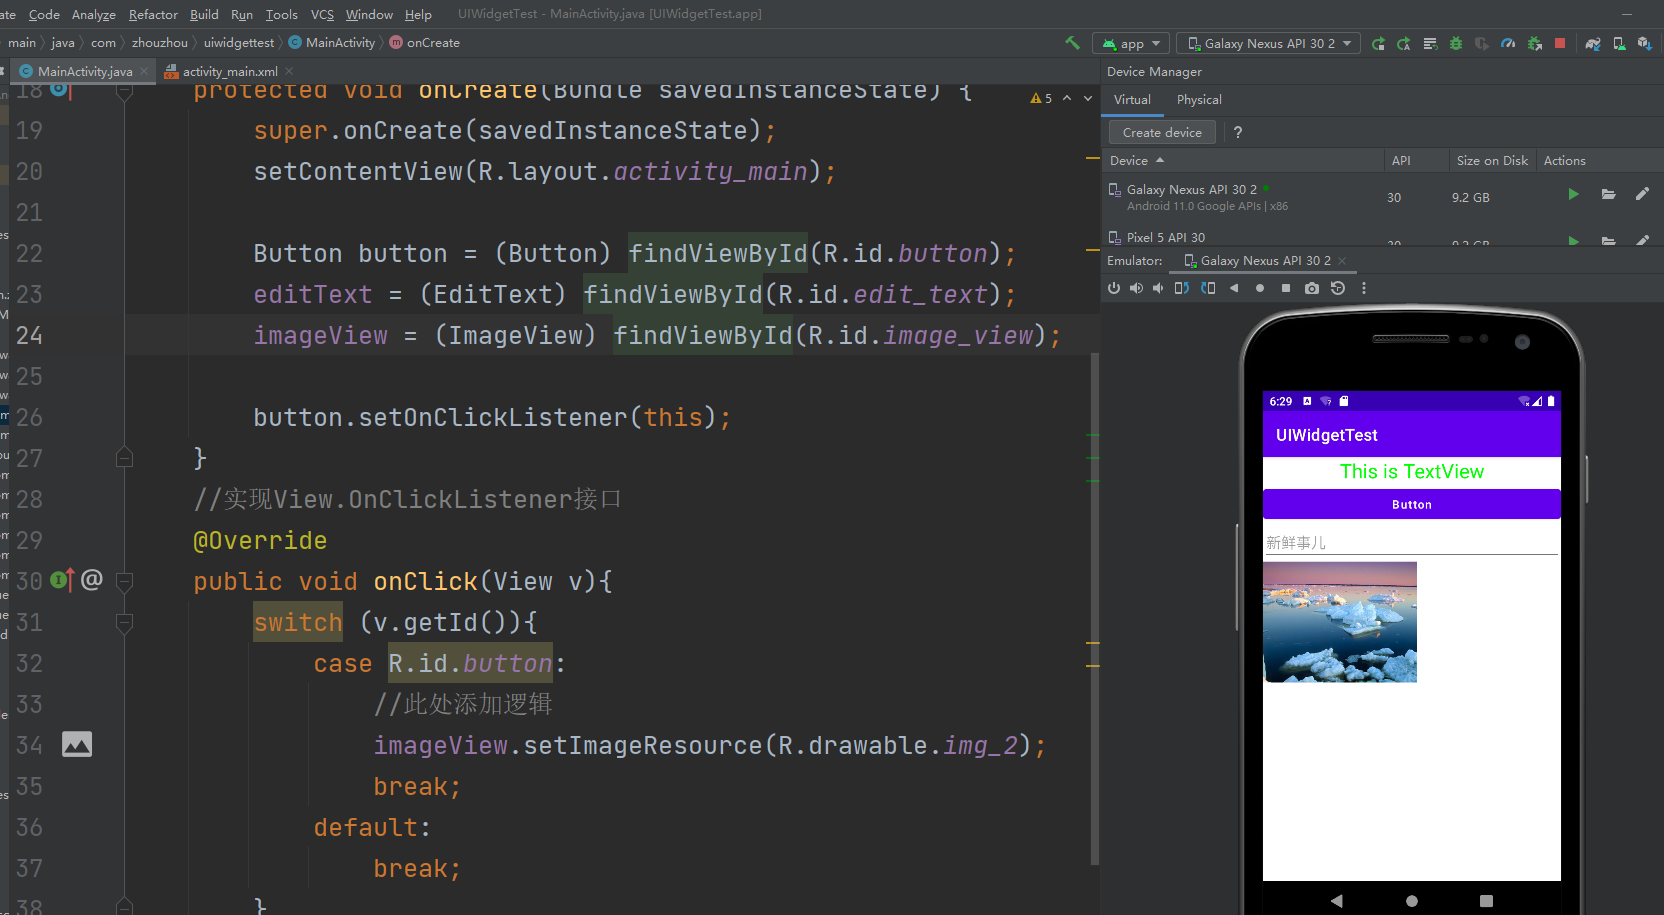Click the iceberg image in the emulator
The height and width of the screenshot is (915, 1664).
tap(1340, 622)
